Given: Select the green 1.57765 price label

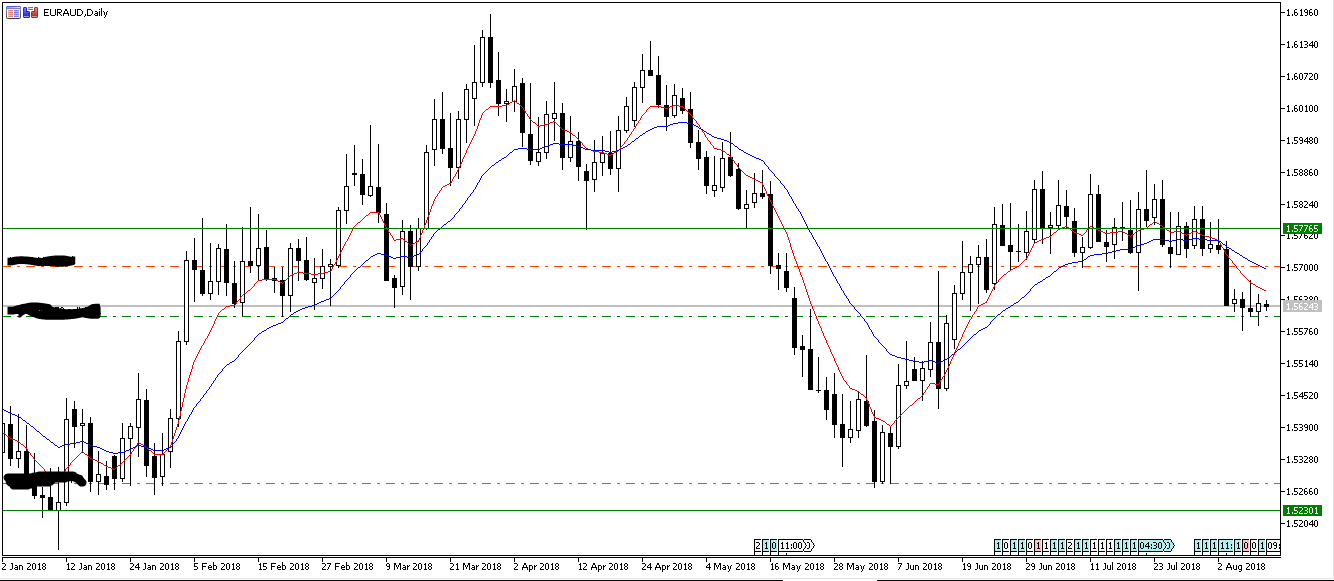Looking at the screenshot, I should pyautogui.click(x=1301, y=229).
